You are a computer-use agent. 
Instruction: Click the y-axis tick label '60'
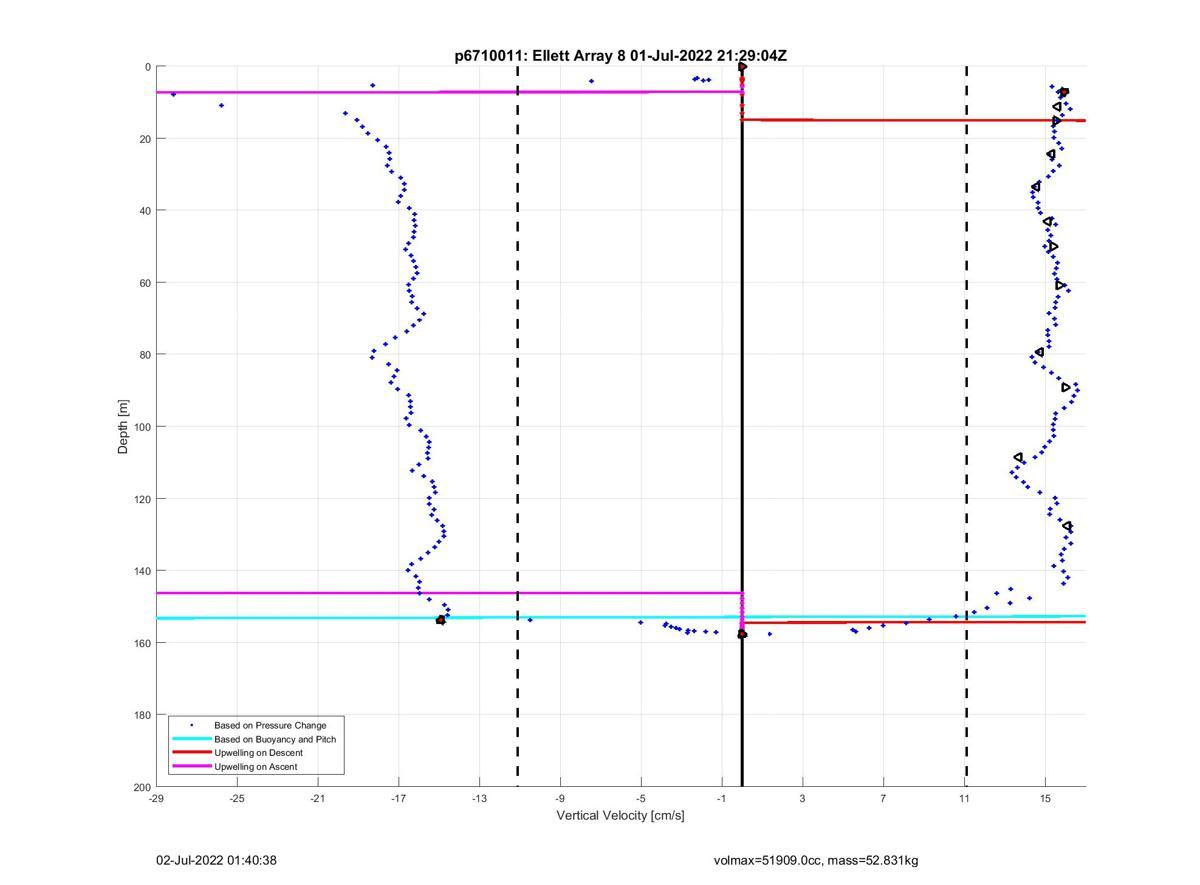pyautogui.click(x=145, y=283)
